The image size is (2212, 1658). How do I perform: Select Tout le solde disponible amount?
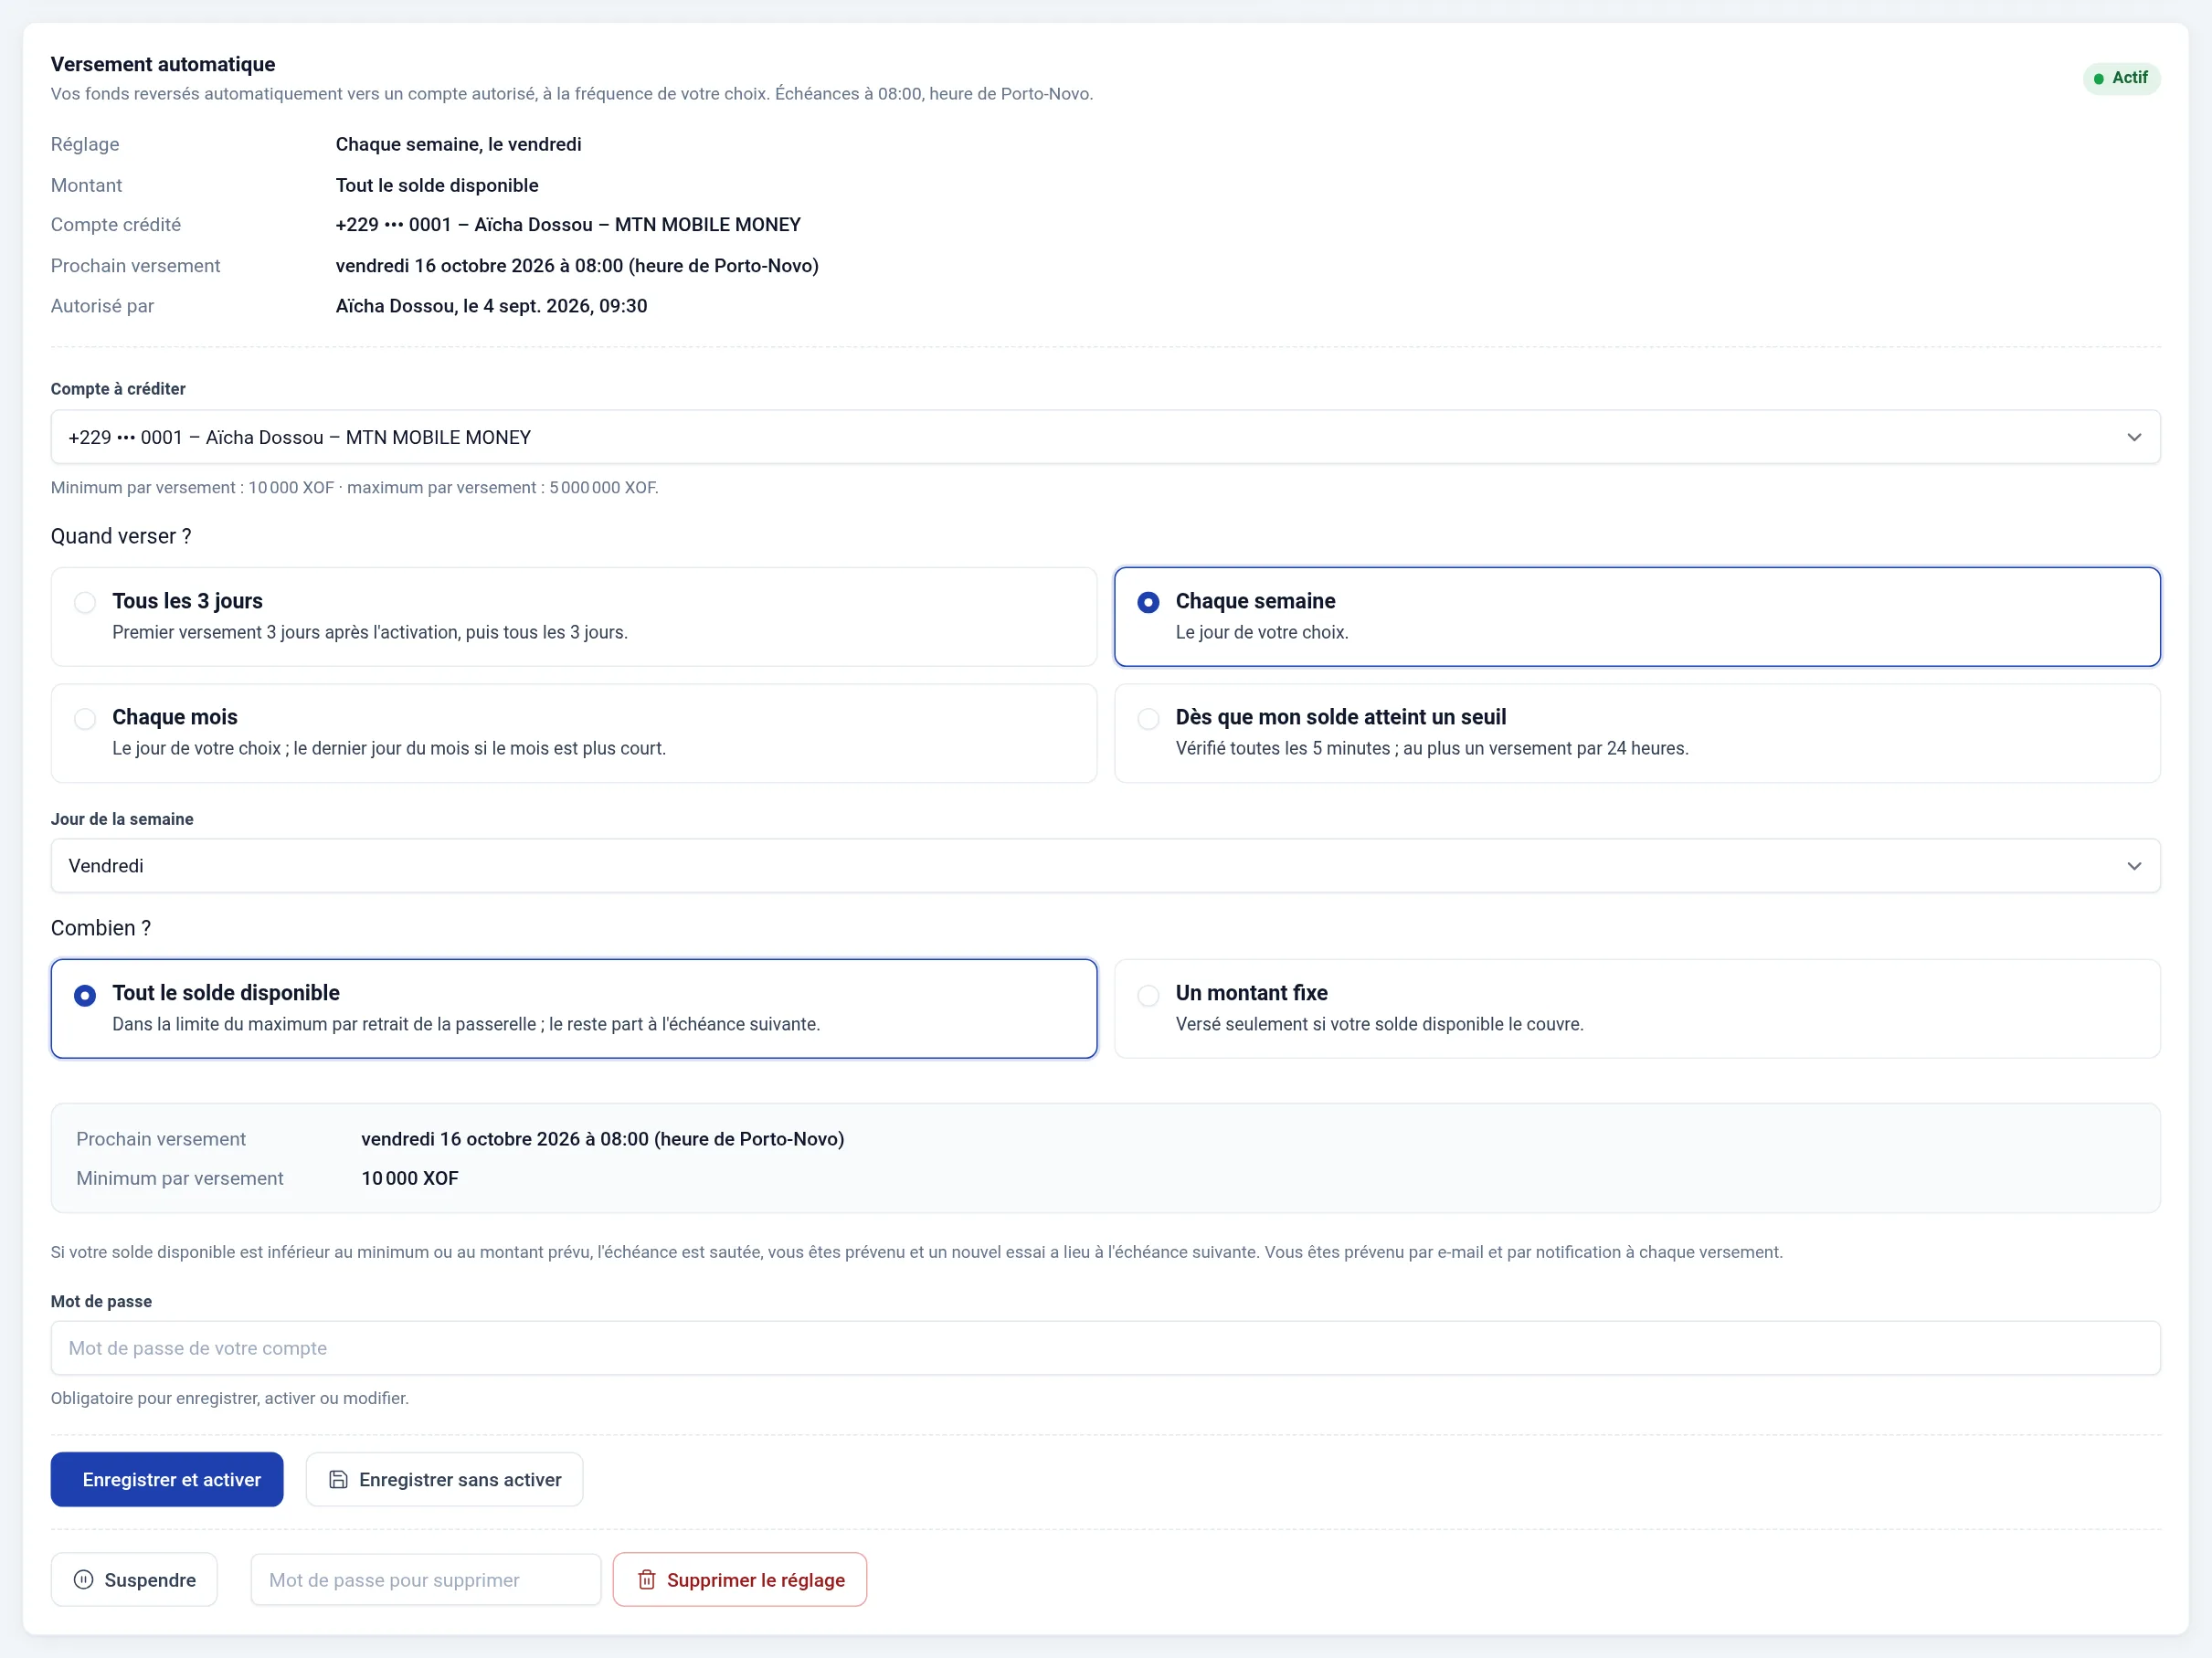[x=573, y=1008]
